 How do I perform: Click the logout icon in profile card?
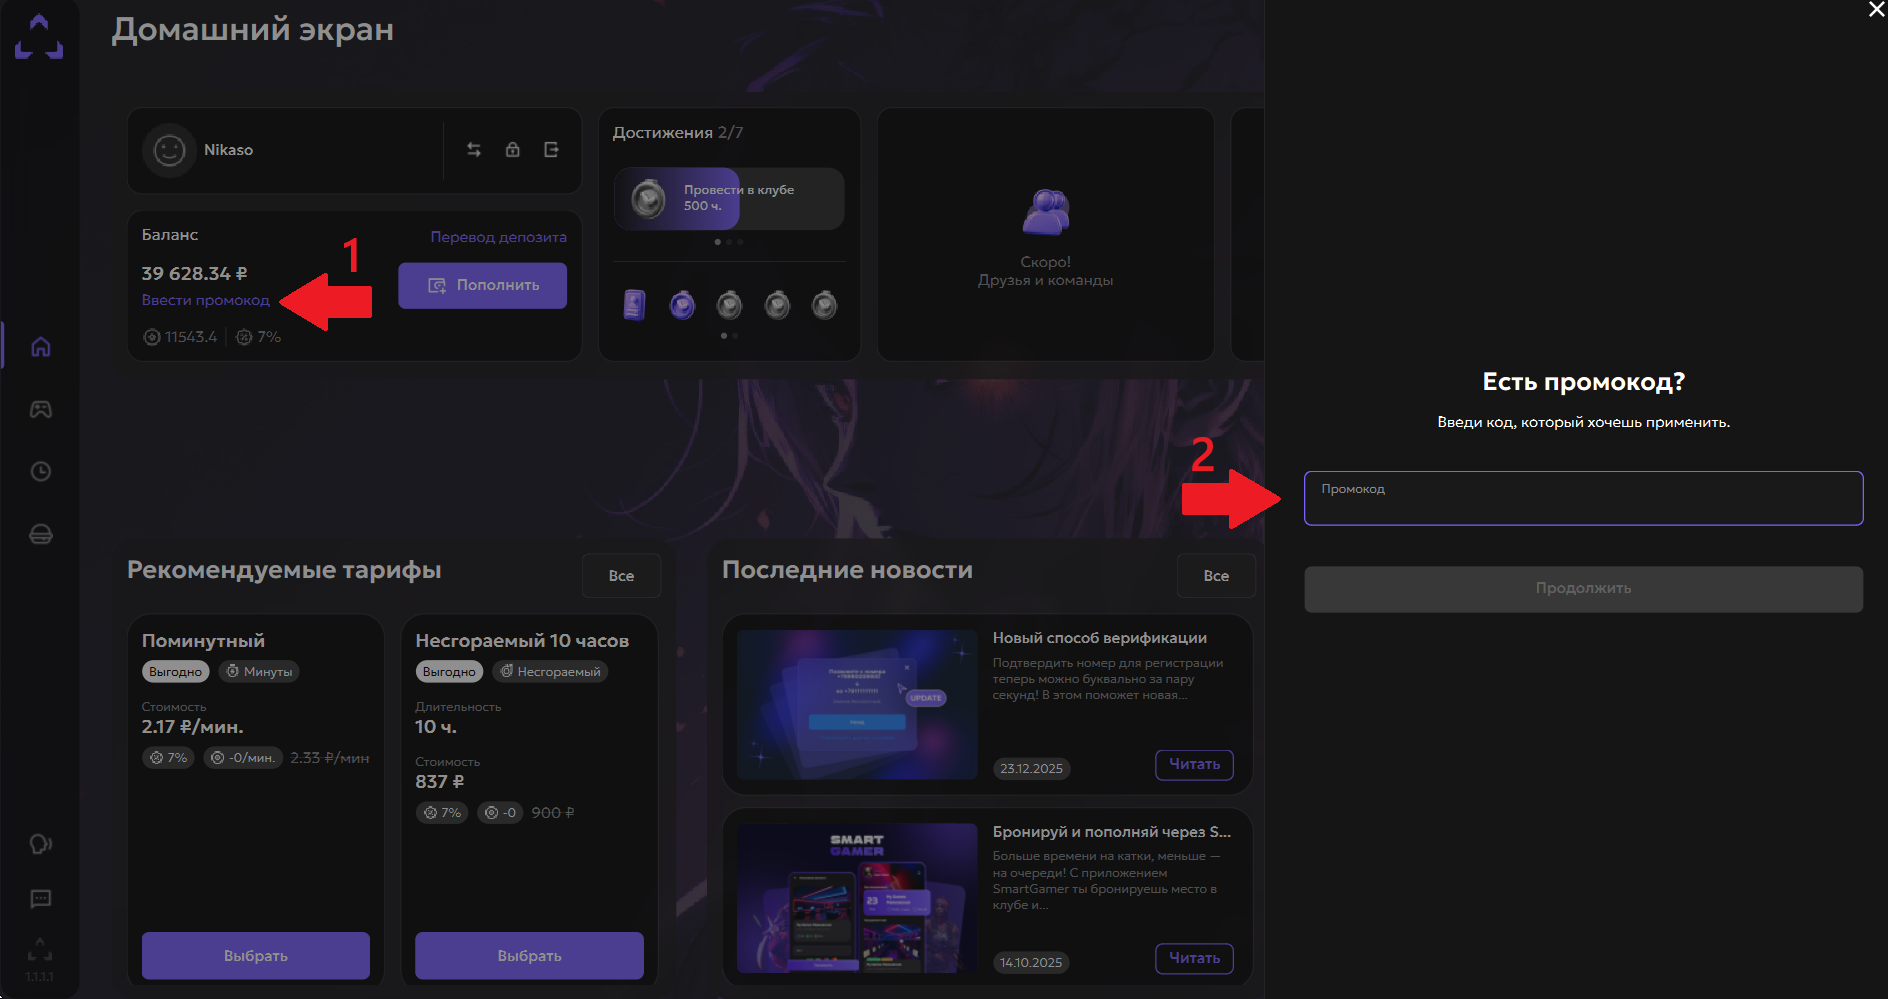click(551, 149)
